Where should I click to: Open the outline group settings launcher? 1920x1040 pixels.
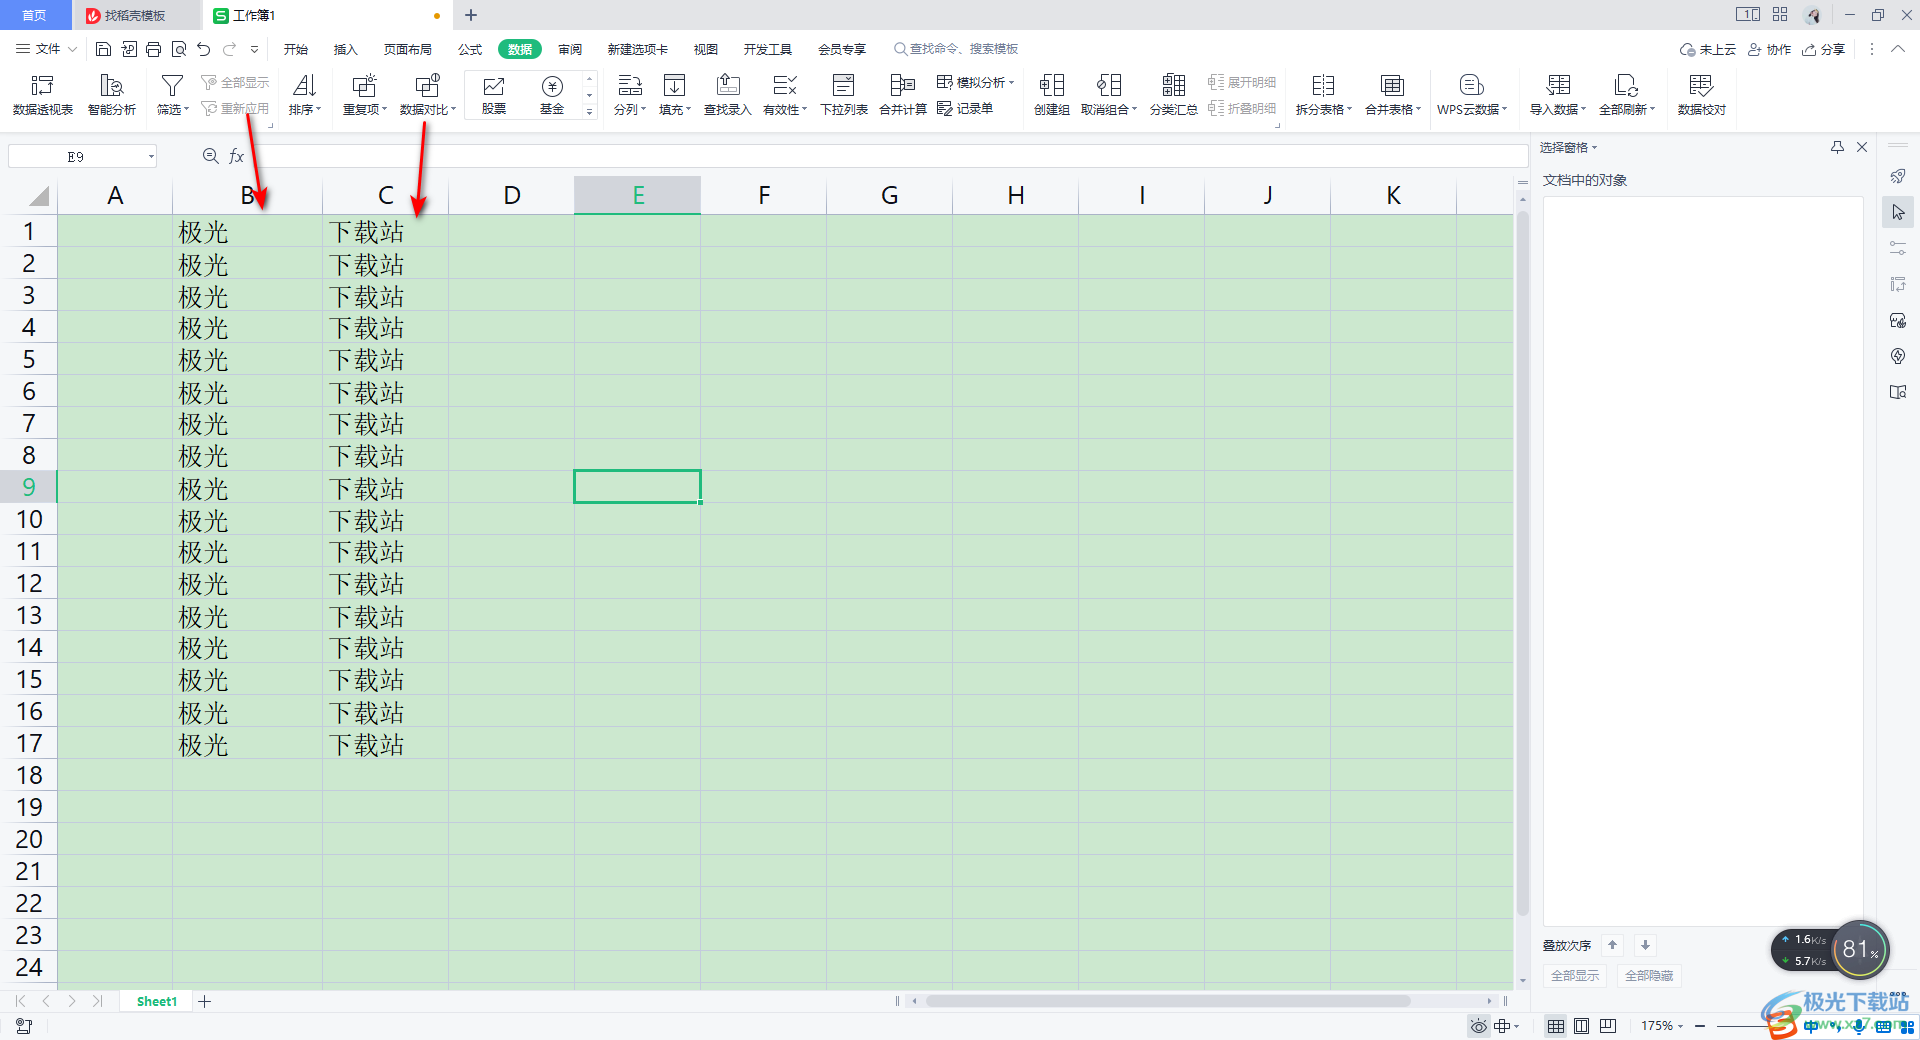1277,125
